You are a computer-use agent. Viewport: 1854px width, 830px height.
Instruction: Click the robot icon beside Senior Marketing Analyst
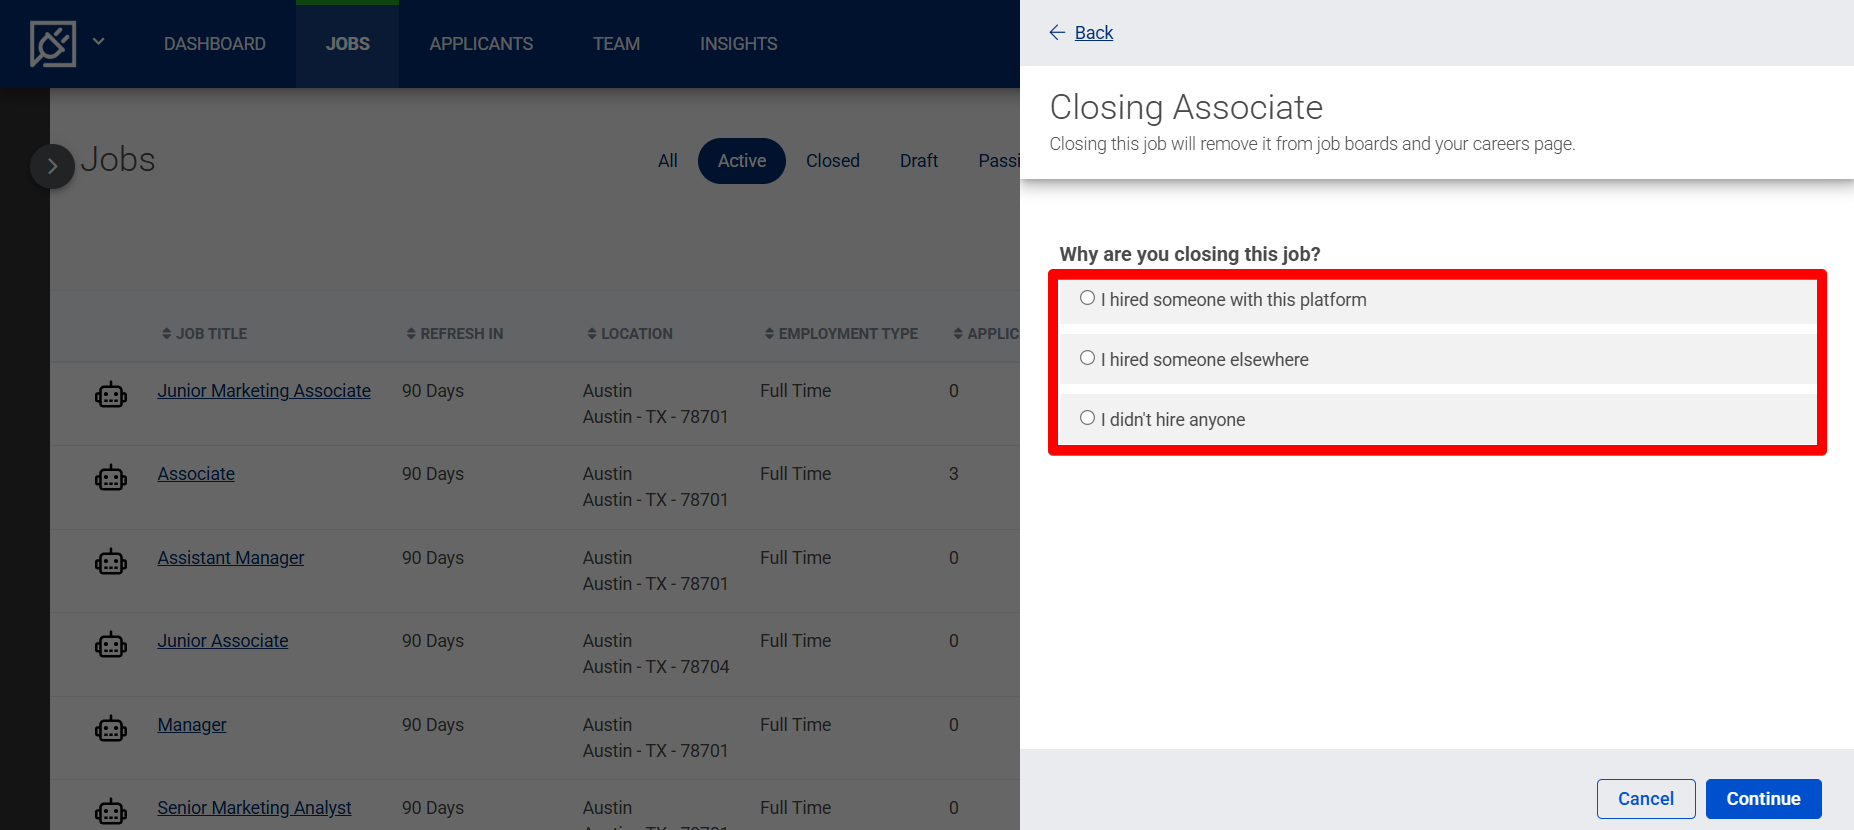[x=111, y=812]
